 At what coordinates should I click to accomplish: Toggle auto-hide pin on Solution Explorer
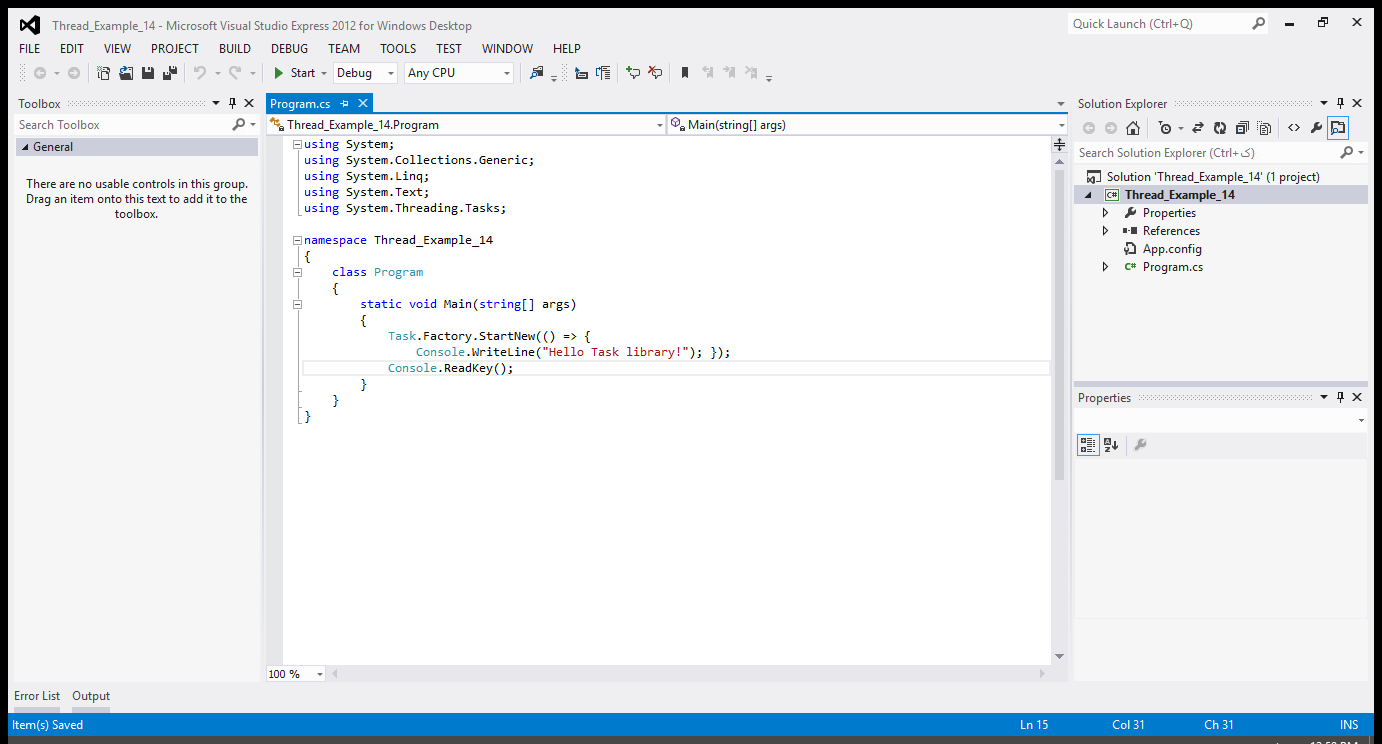[x=1341, y=103]
